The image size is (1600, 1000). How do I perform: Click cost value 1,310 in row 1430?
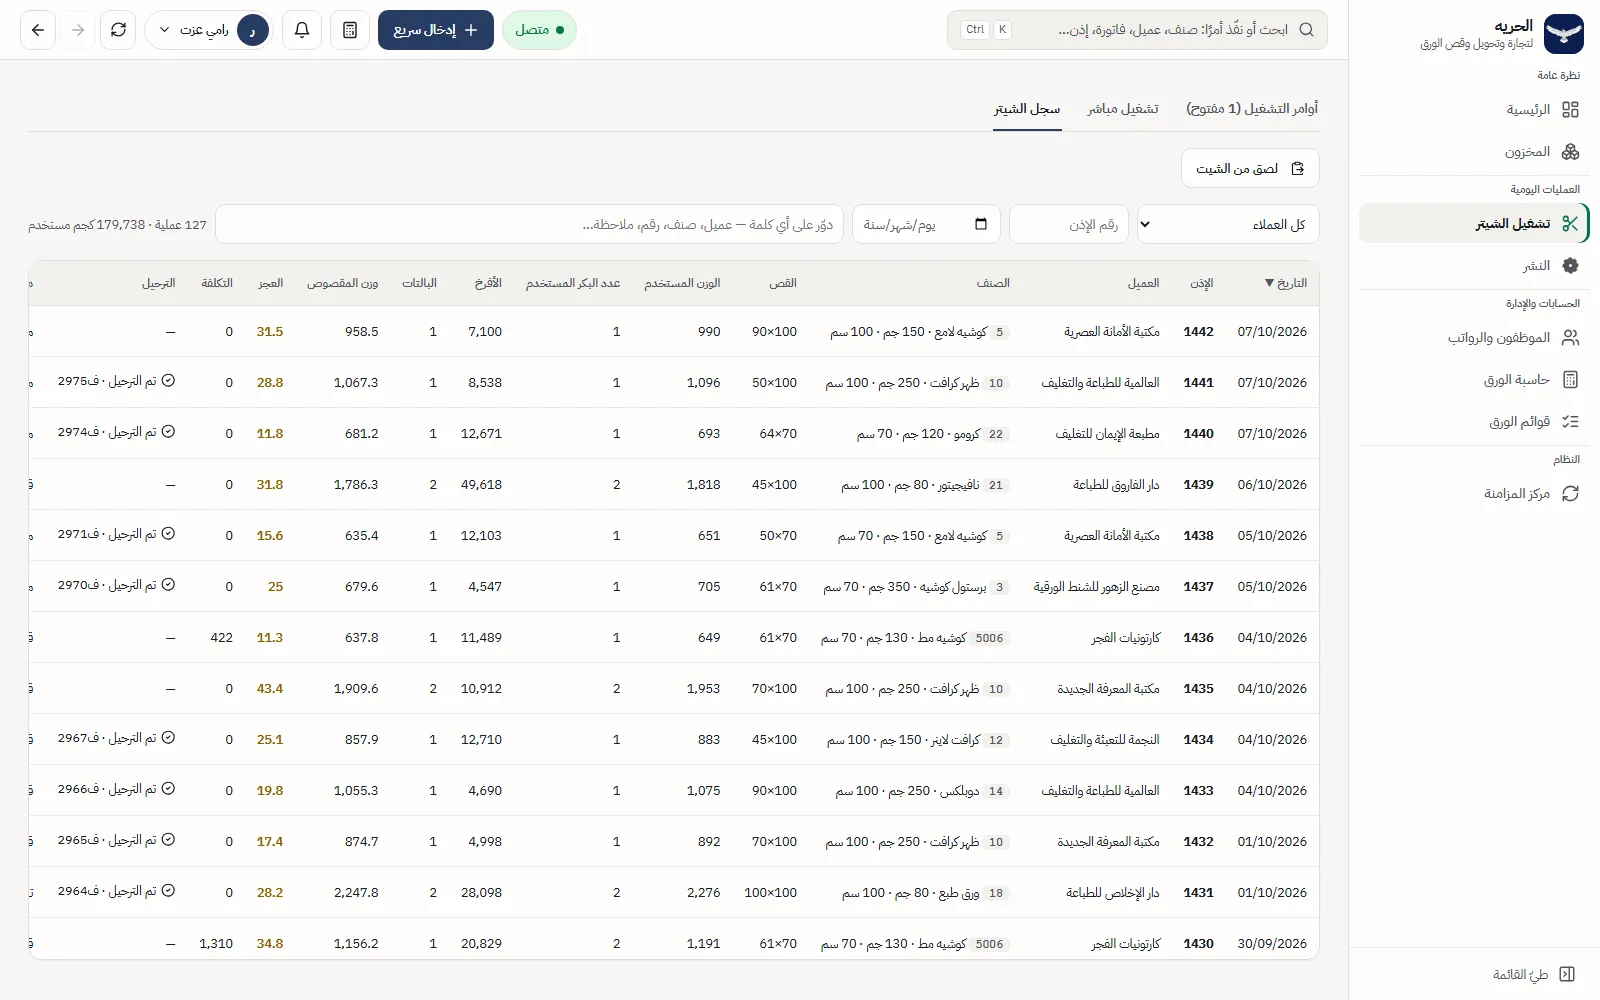click(216, 944)
